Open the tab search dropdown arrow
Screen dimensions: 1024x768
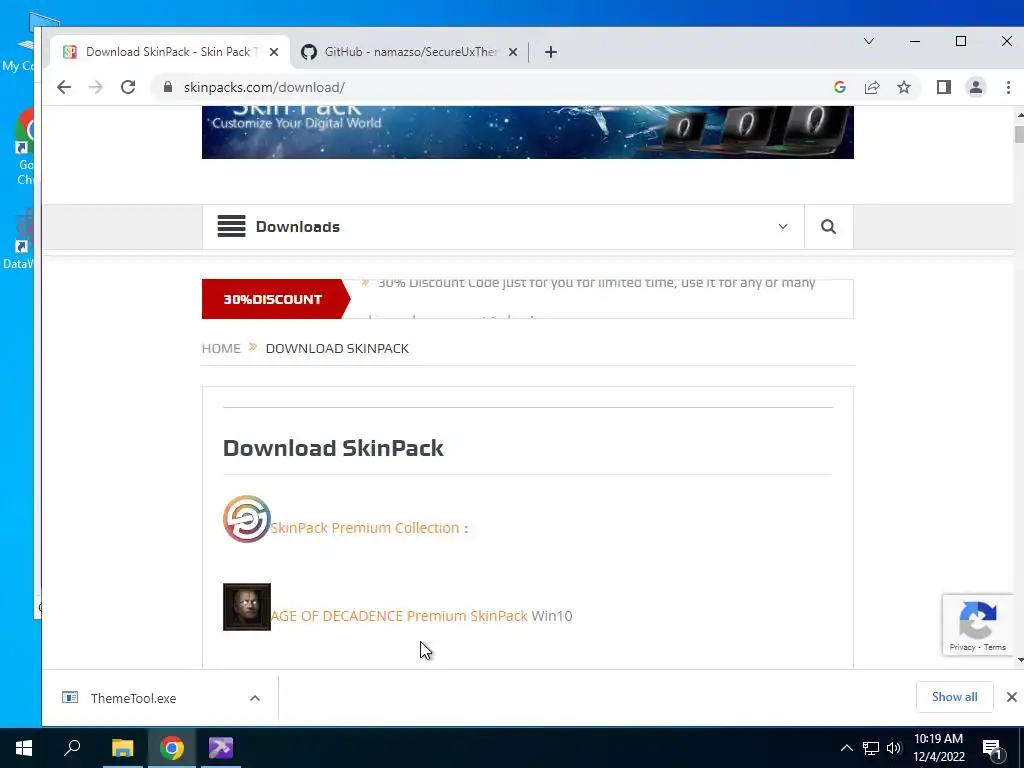point(869,41)
